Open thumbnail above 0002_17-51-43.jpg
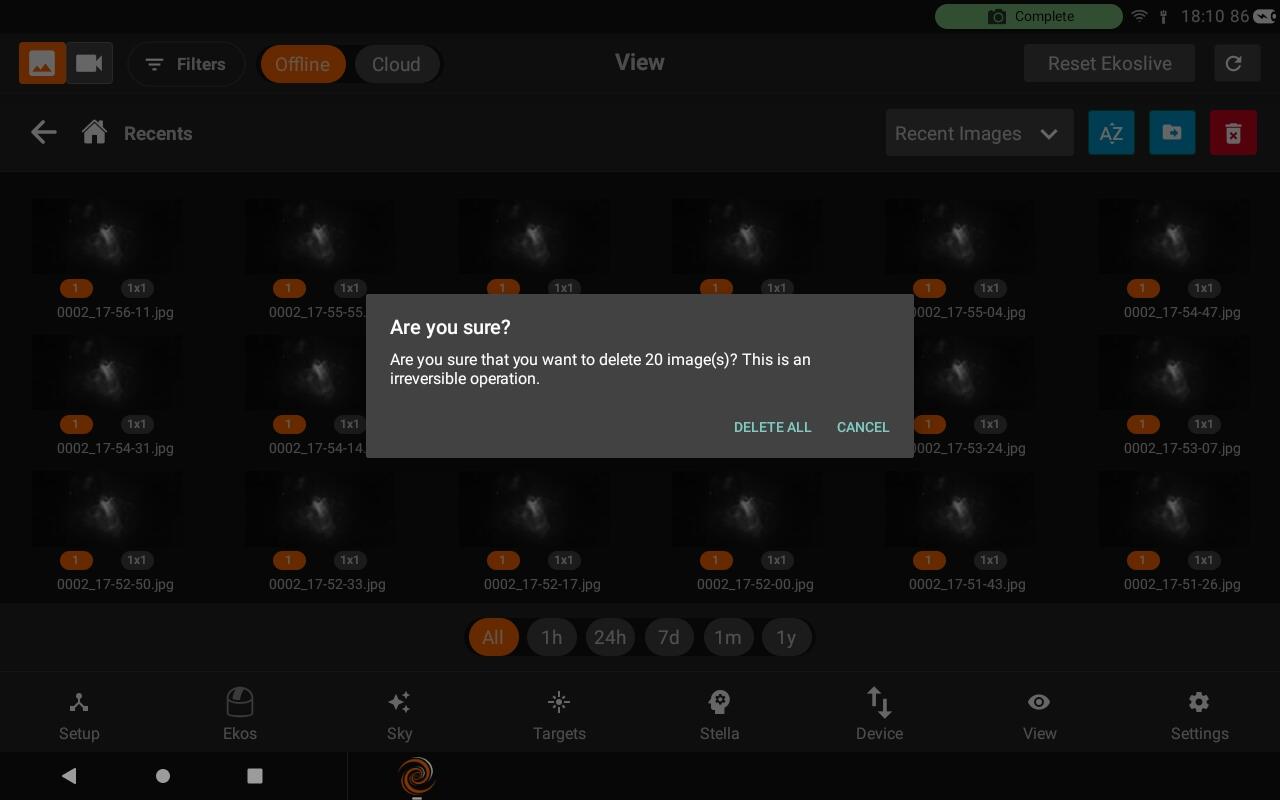This screenshot has height=800, width=1280. [959, 508]
